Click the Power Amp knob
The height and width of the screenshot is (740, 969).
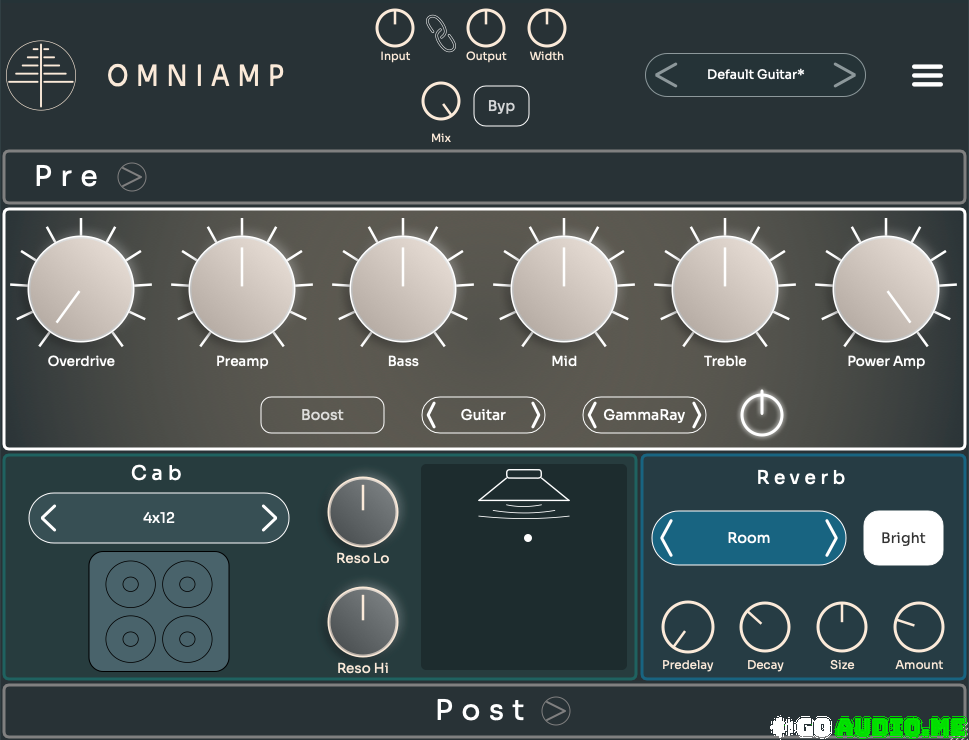point(886,288)
